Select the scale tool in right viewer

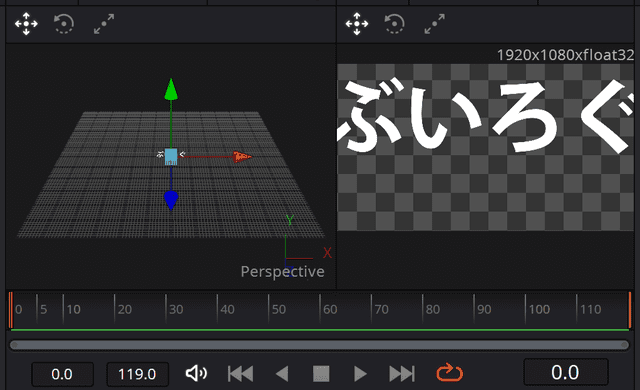[434, 24]
